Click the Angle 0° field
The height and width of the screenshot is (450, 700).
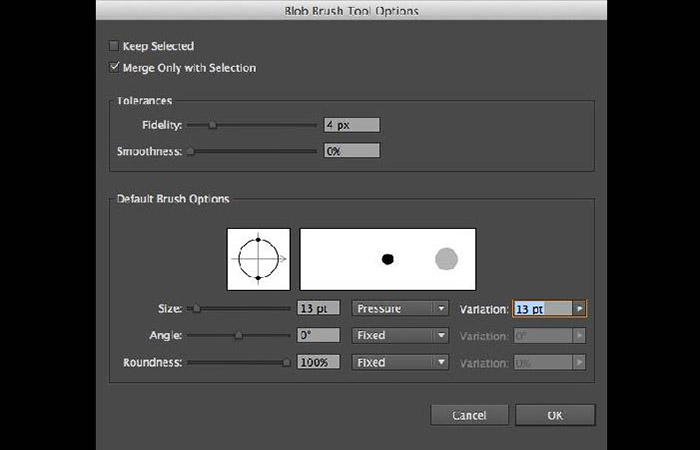[x=319, y=336]
